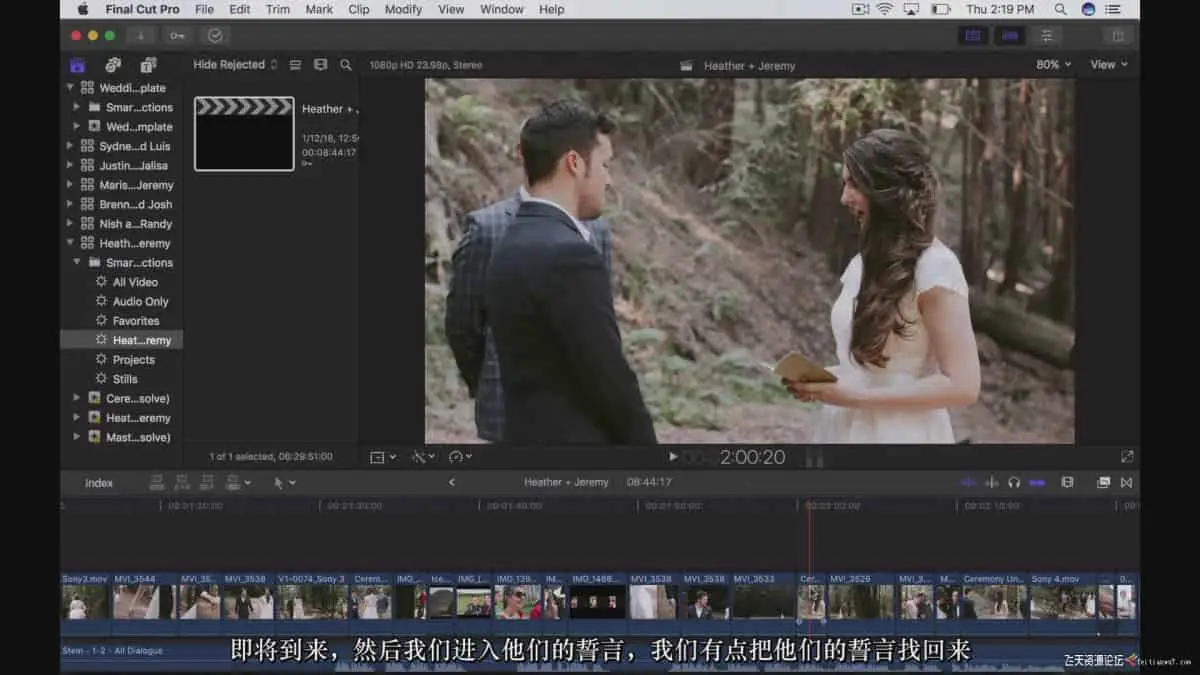Open the enhancement magic wand dropdown
Screen dimensions: 1200x675
coord(424,457)
